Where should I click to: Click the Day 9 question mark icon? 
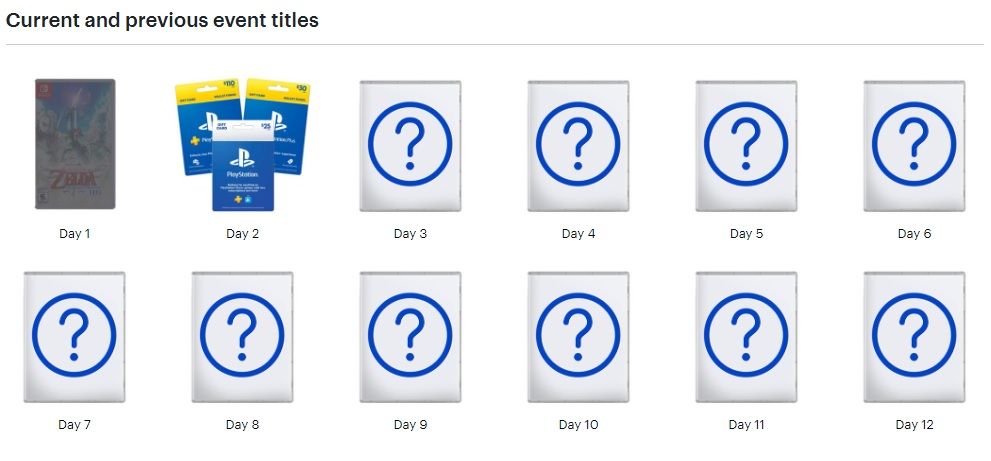pyautogui.click(x=410, y=337)
